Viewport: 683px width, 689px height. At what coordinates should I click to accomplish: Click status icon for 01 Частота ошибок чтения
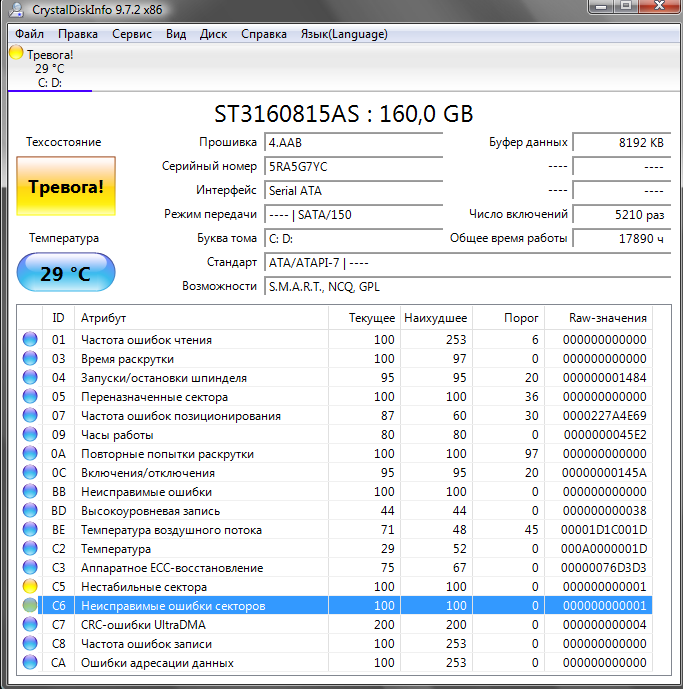tap(30, 339)
